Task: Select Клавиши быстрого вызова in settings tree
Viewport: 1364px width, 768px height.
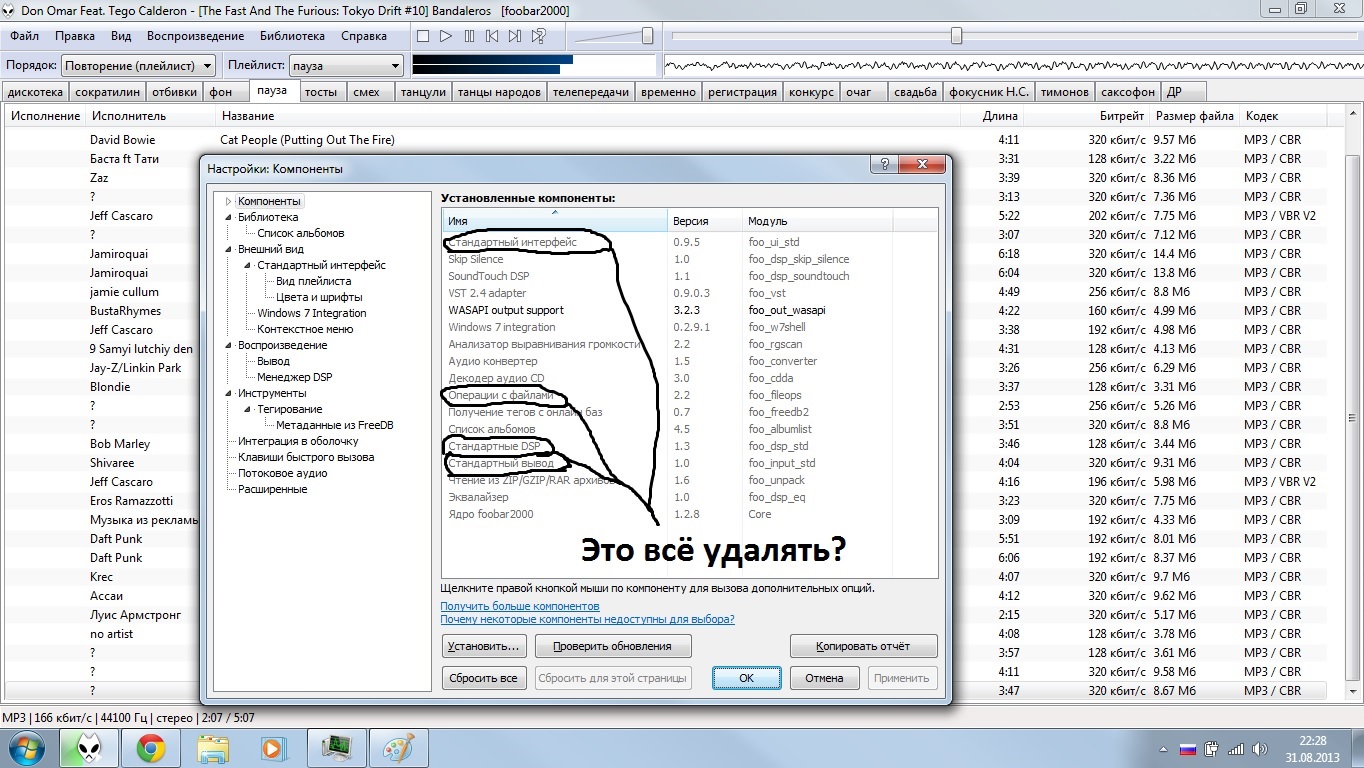Action: [306, 457]
